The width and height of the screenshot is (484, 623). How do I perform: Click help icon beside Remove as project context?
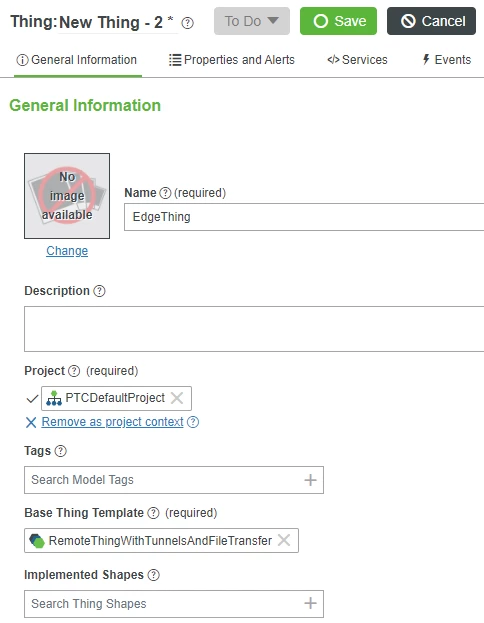point(193,422)
